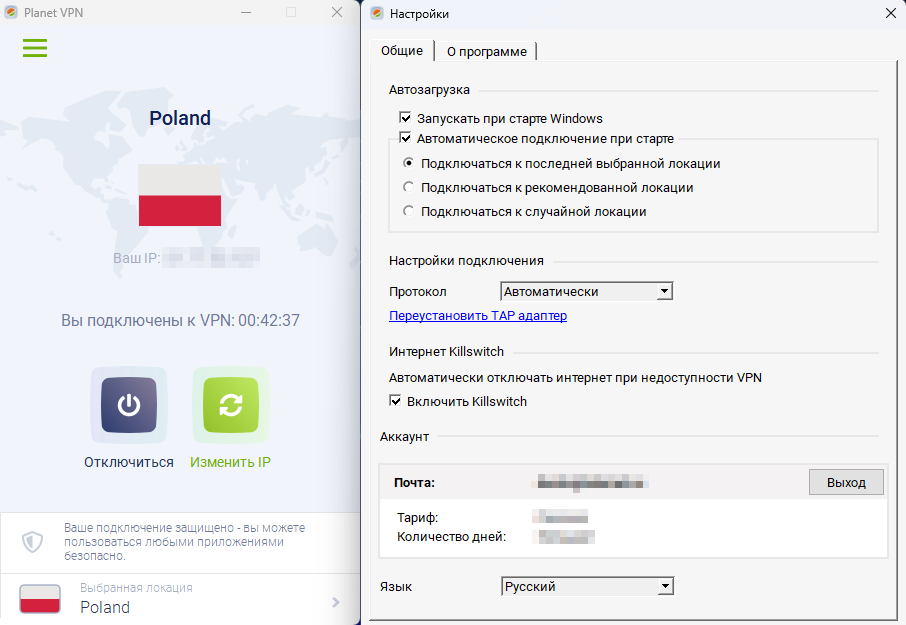This screenshot has height=625, width=906.
Task: Click the Выбранная локация caption
Action: coord(136,587)
